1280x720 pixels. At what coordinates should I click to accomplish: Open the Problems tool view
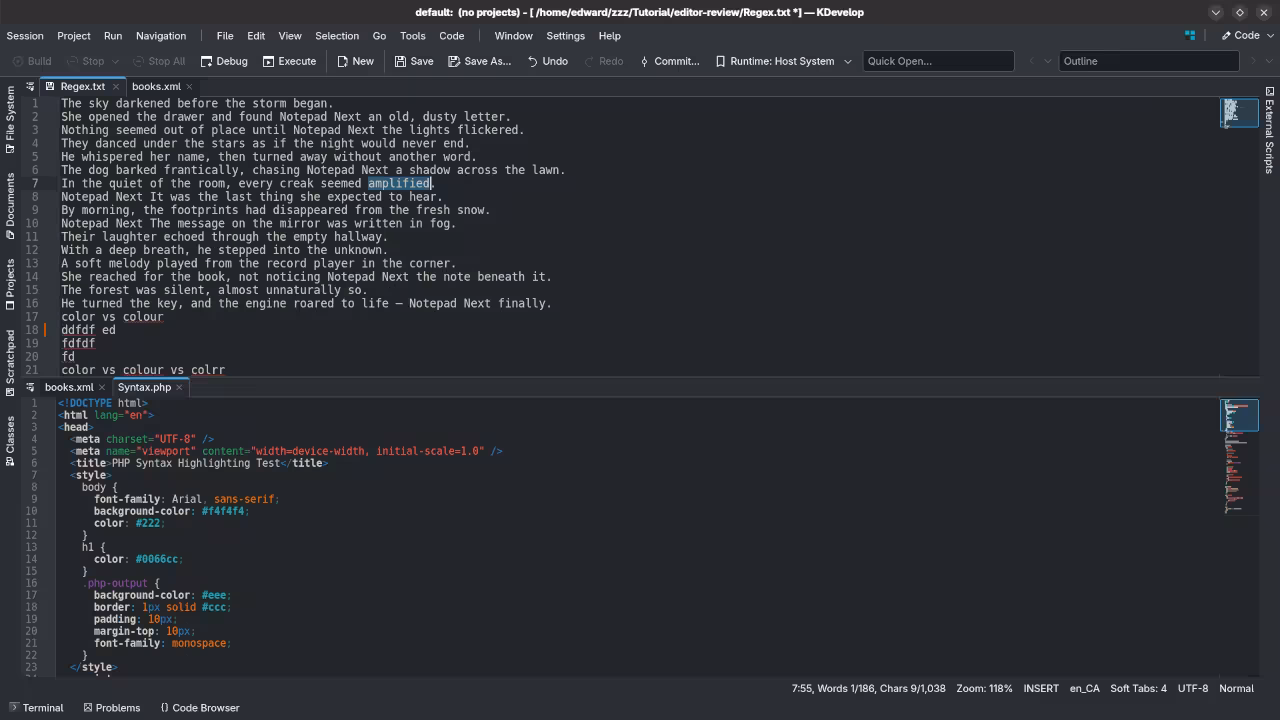pos(111,707)
